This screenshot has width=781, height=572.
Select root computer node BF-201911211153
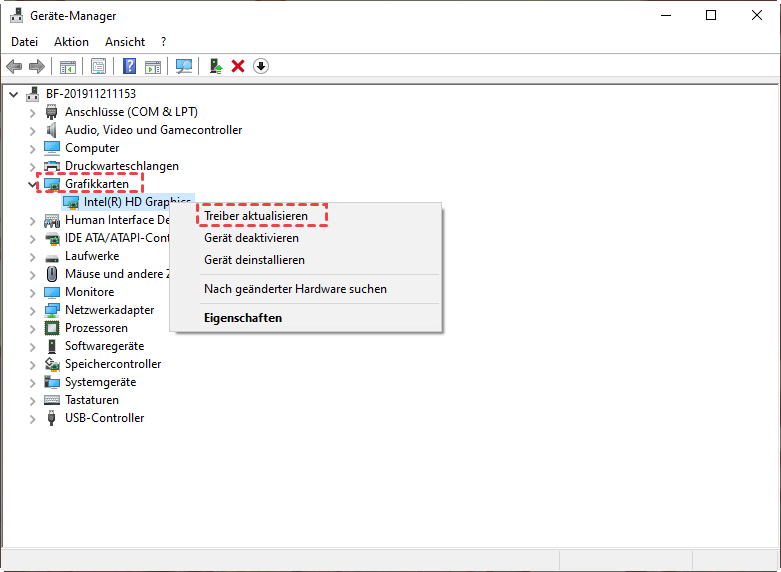[x=90, y=94]
